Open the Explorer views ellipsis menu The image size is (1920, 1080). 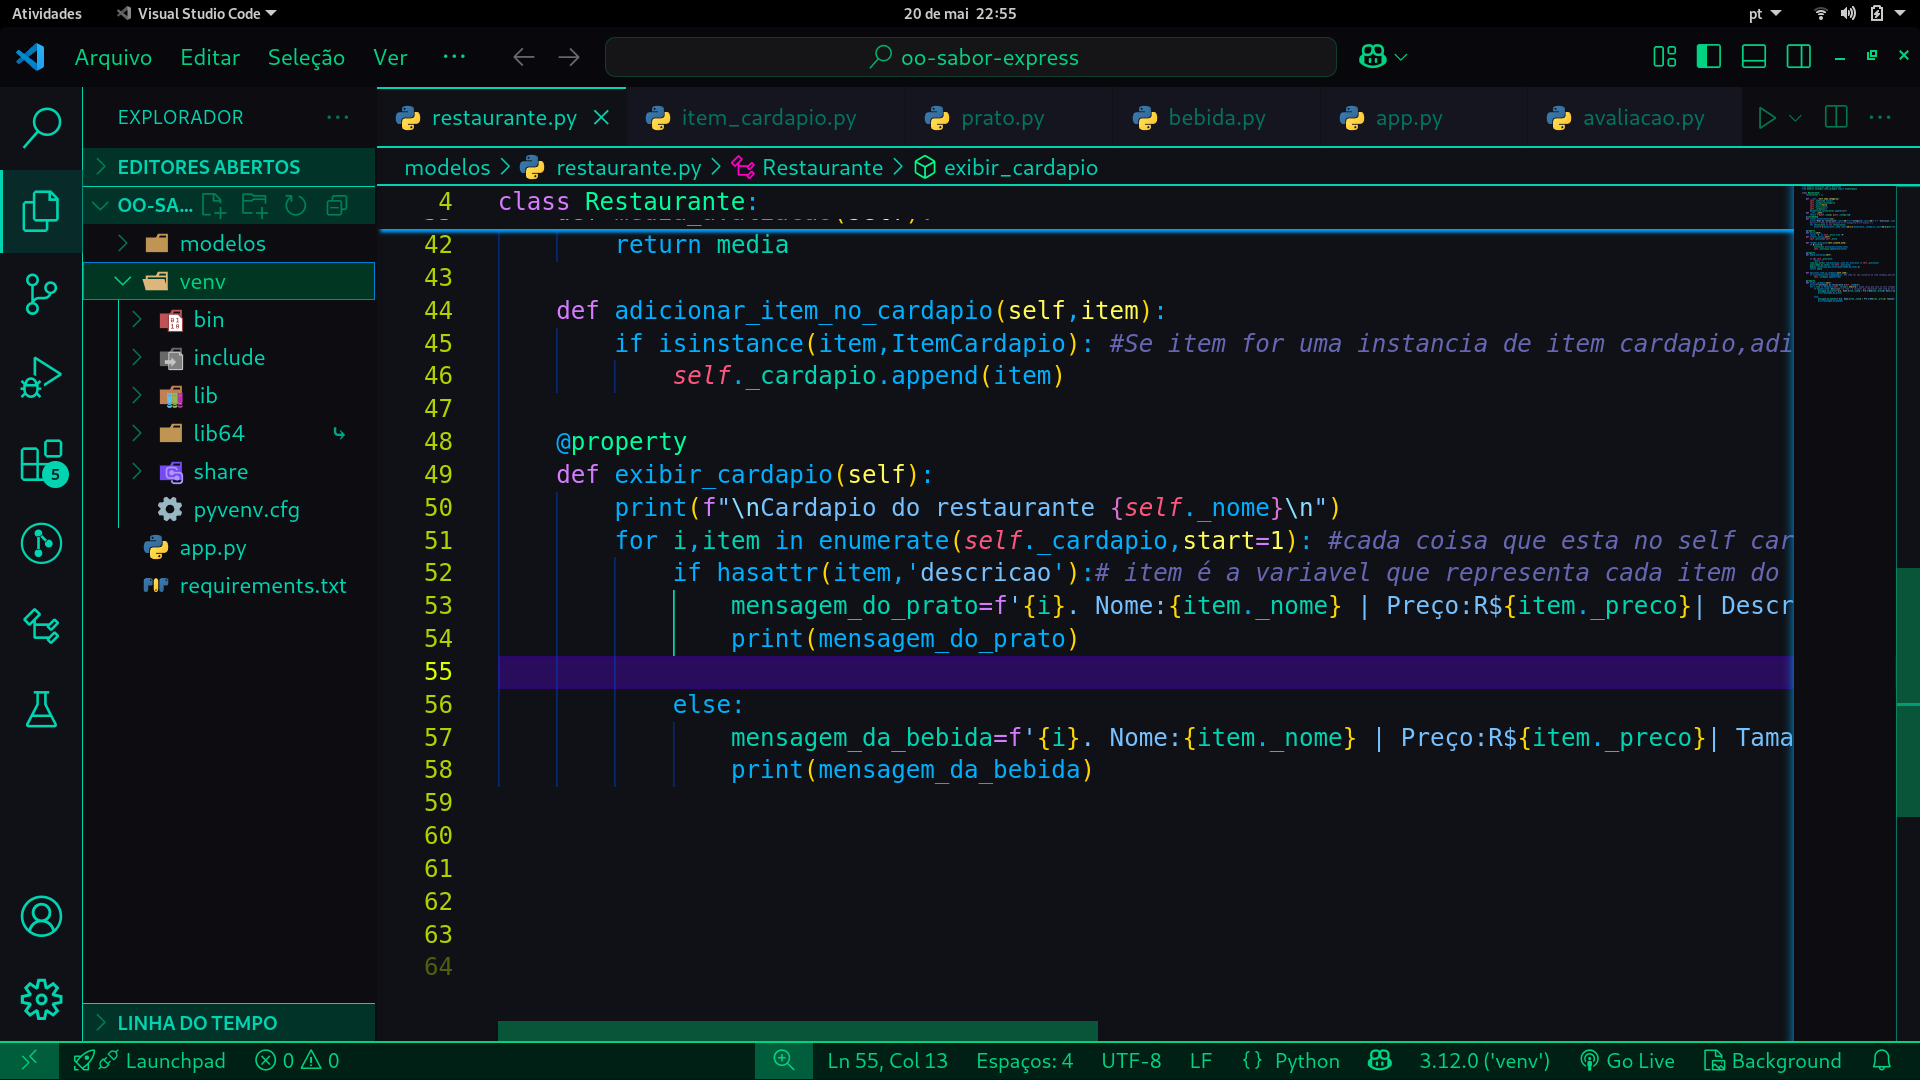(x=338, y=117)
